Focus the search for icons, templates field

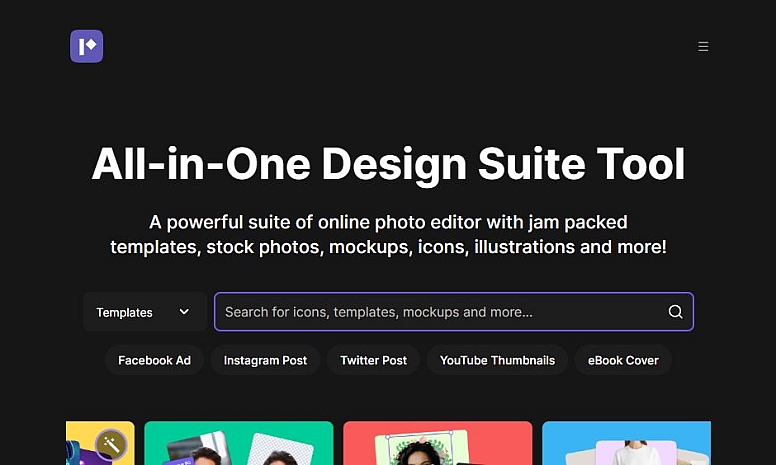(454, 312)
